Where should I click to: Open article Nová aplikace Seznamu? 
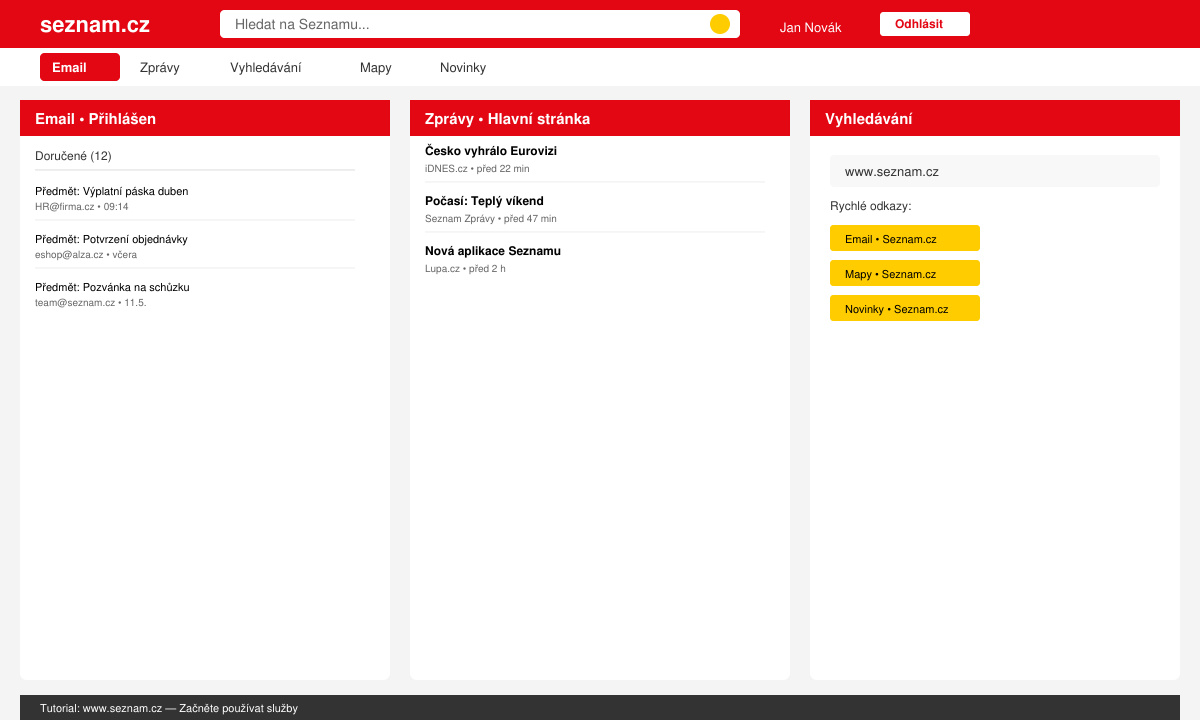493,251
